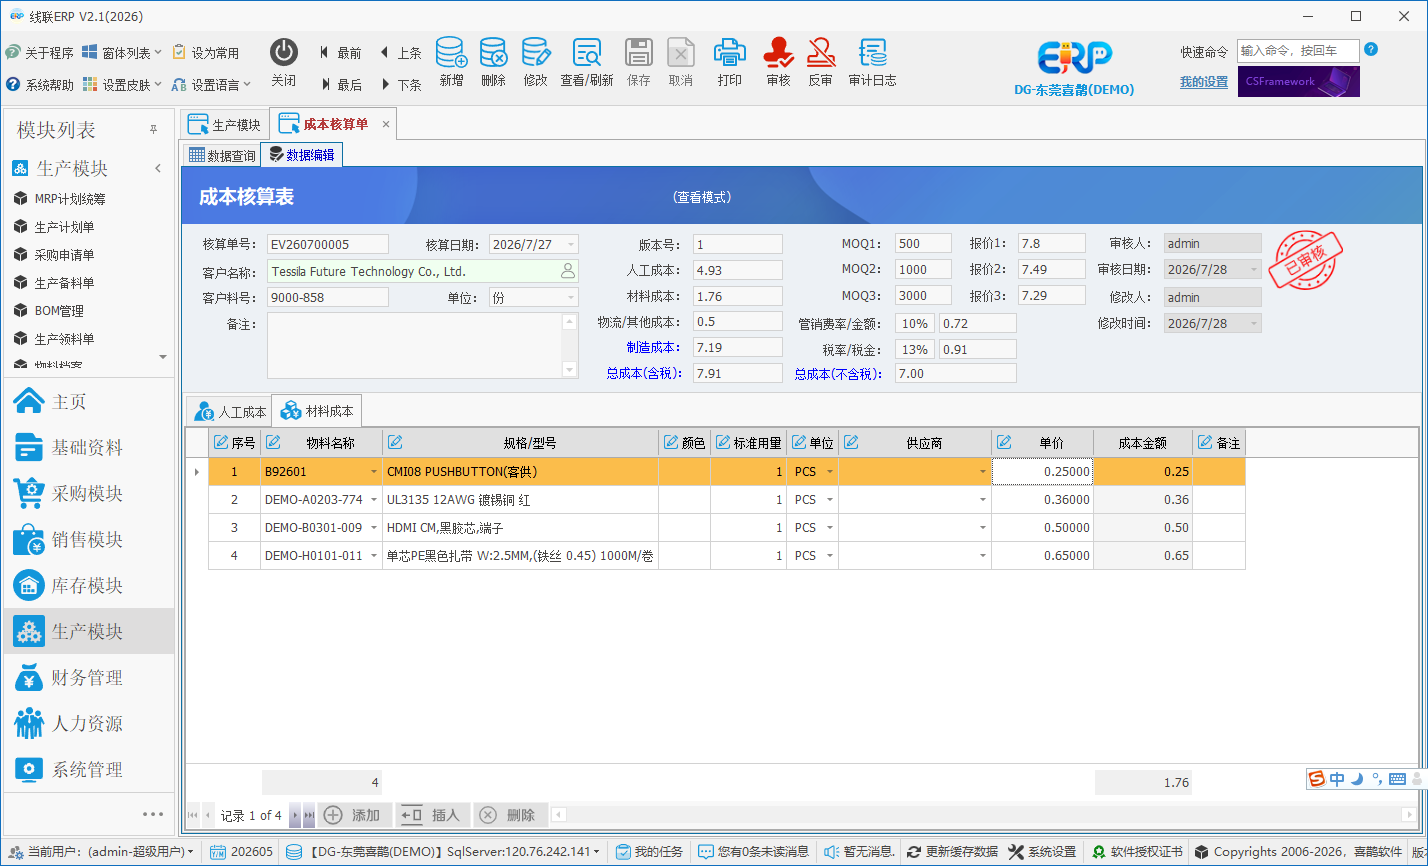Go to first record with 最前
The image size is (1428, 866).
[341, 53]
